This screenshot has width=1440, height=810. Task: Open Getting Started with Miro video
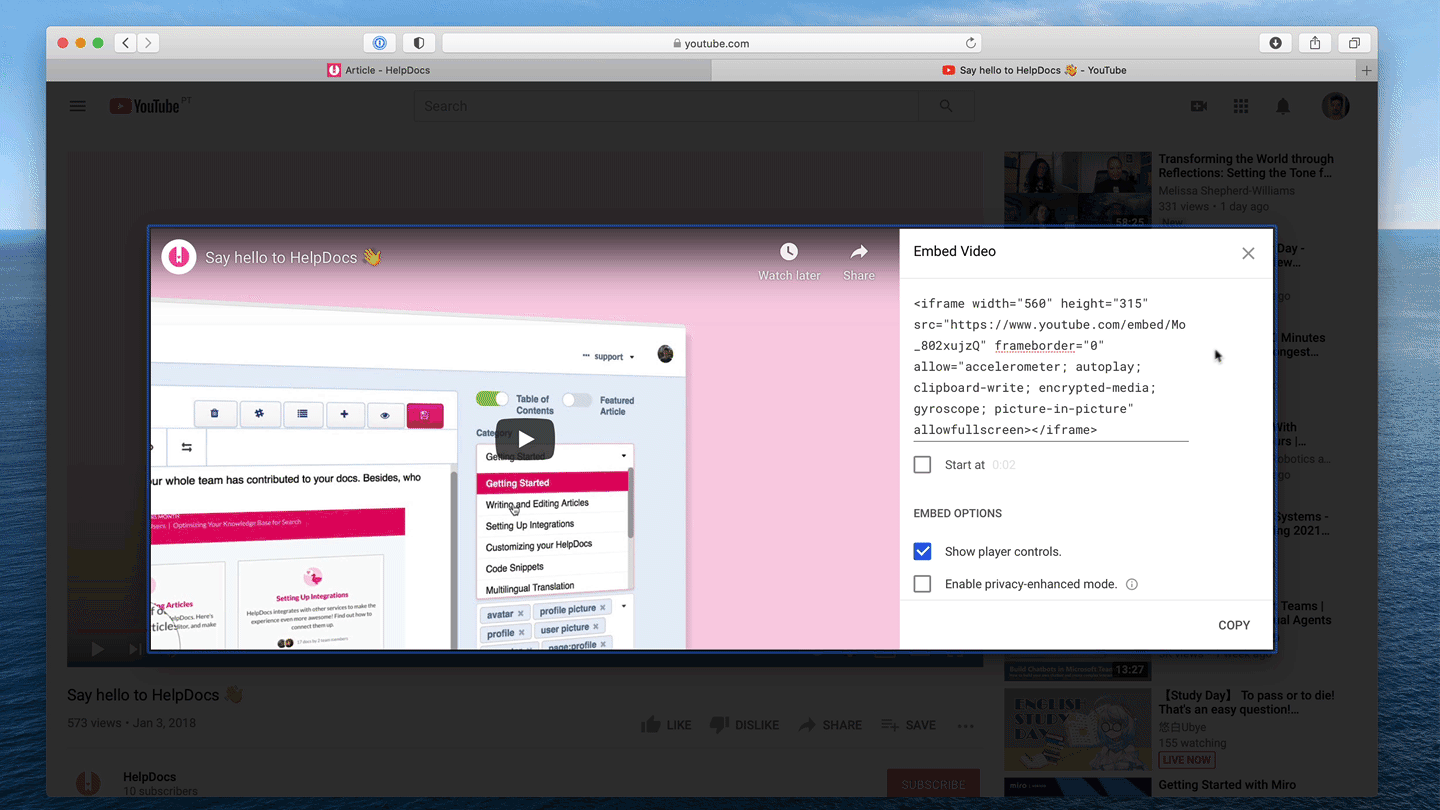tap(1227, 785)
